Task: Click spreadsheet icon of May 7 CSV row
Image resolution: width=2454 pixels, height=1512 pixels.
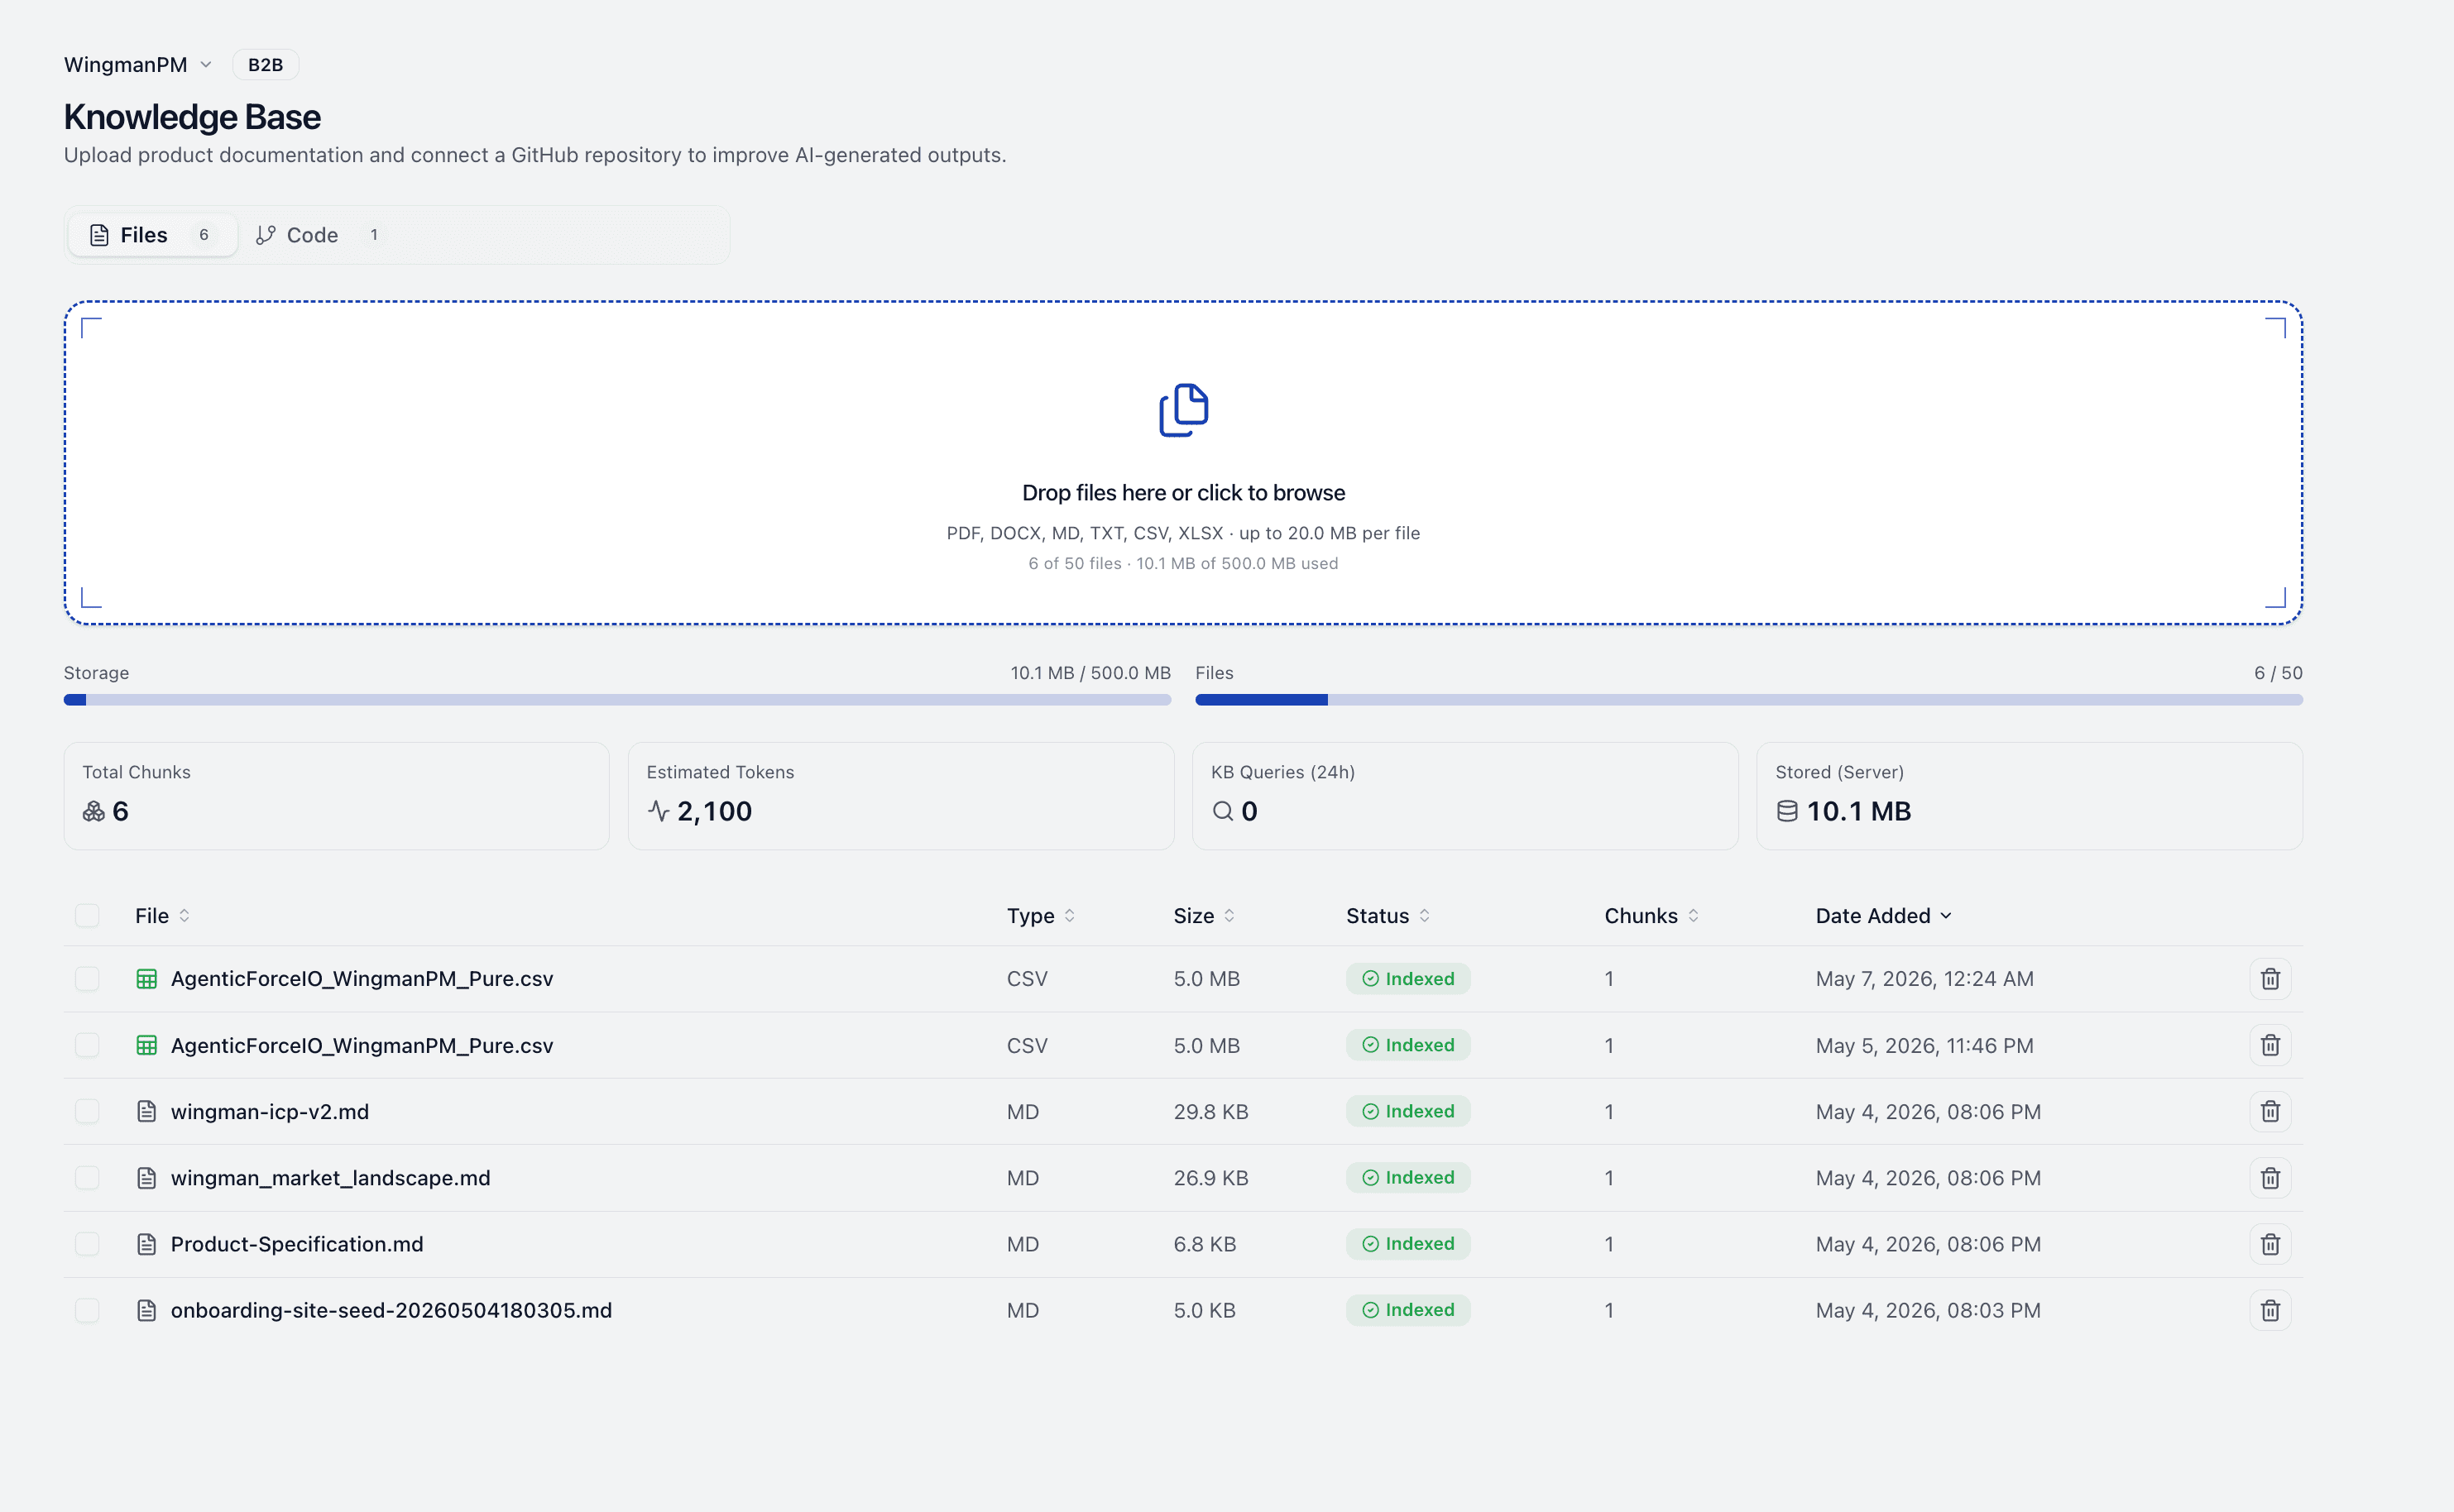Action: coord(147,979)
